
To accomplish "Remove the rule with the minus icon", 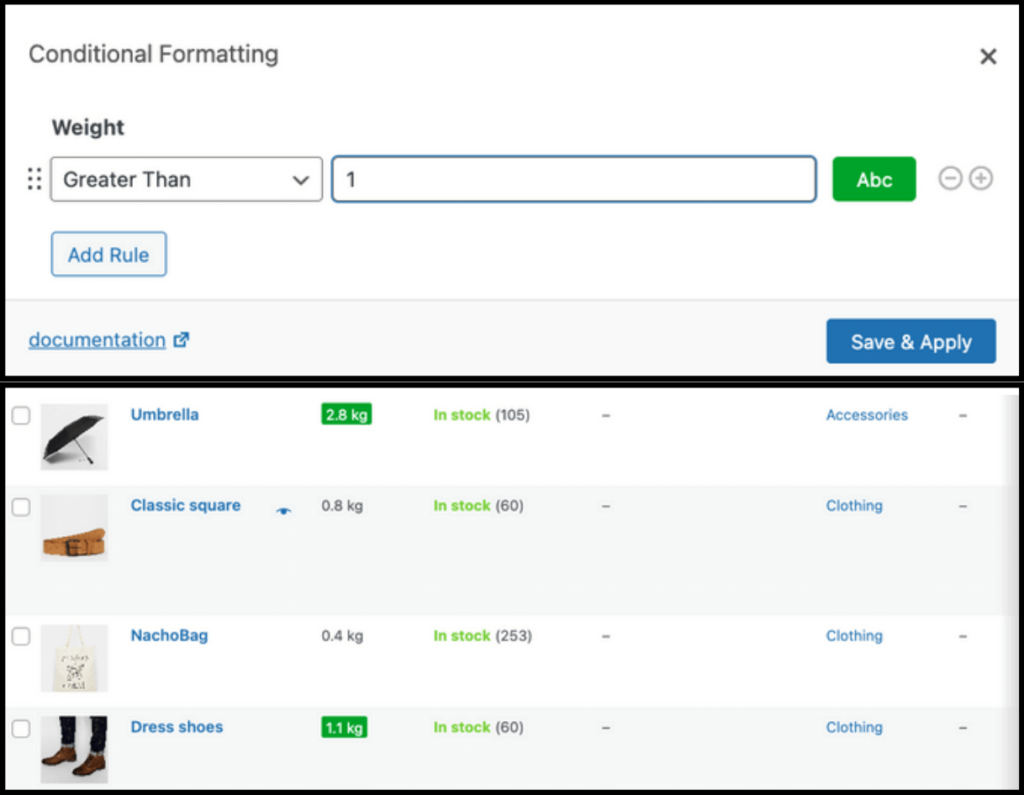I will (950, 179).
